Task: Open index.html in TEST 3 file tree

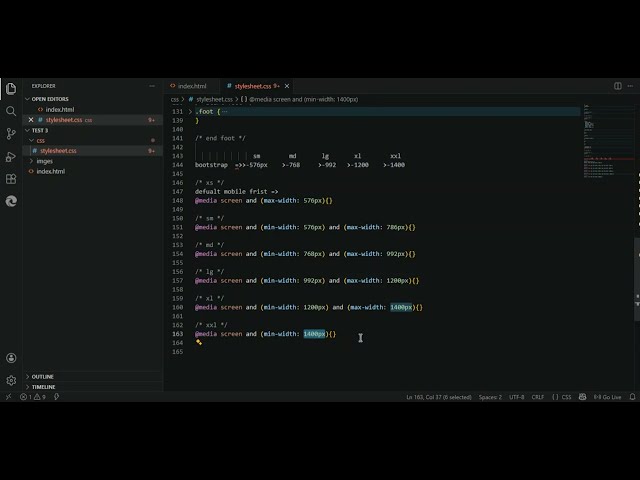Action: pos(51,171)
